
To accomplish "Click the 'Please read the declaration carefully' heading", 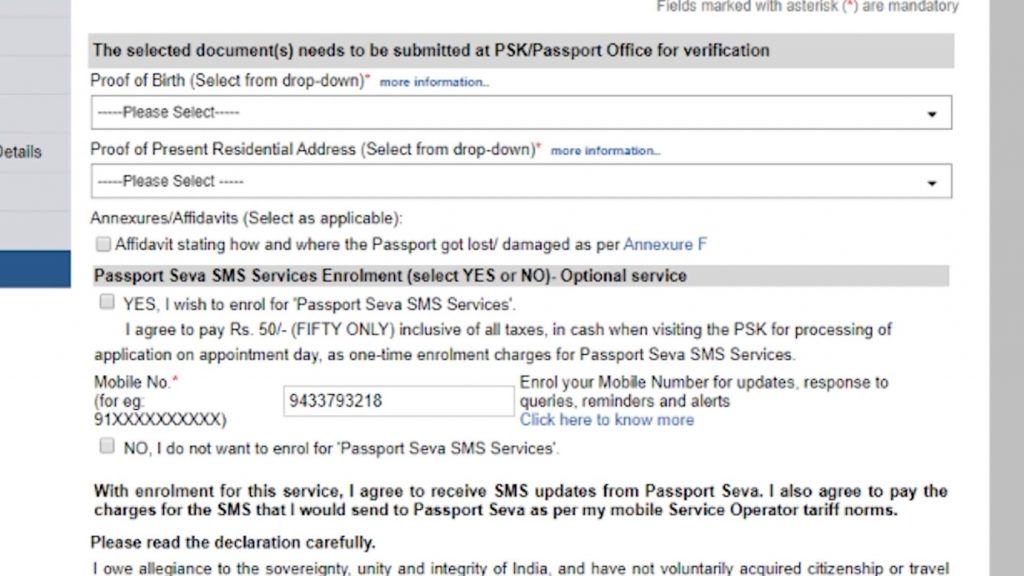I will point(233,543).
